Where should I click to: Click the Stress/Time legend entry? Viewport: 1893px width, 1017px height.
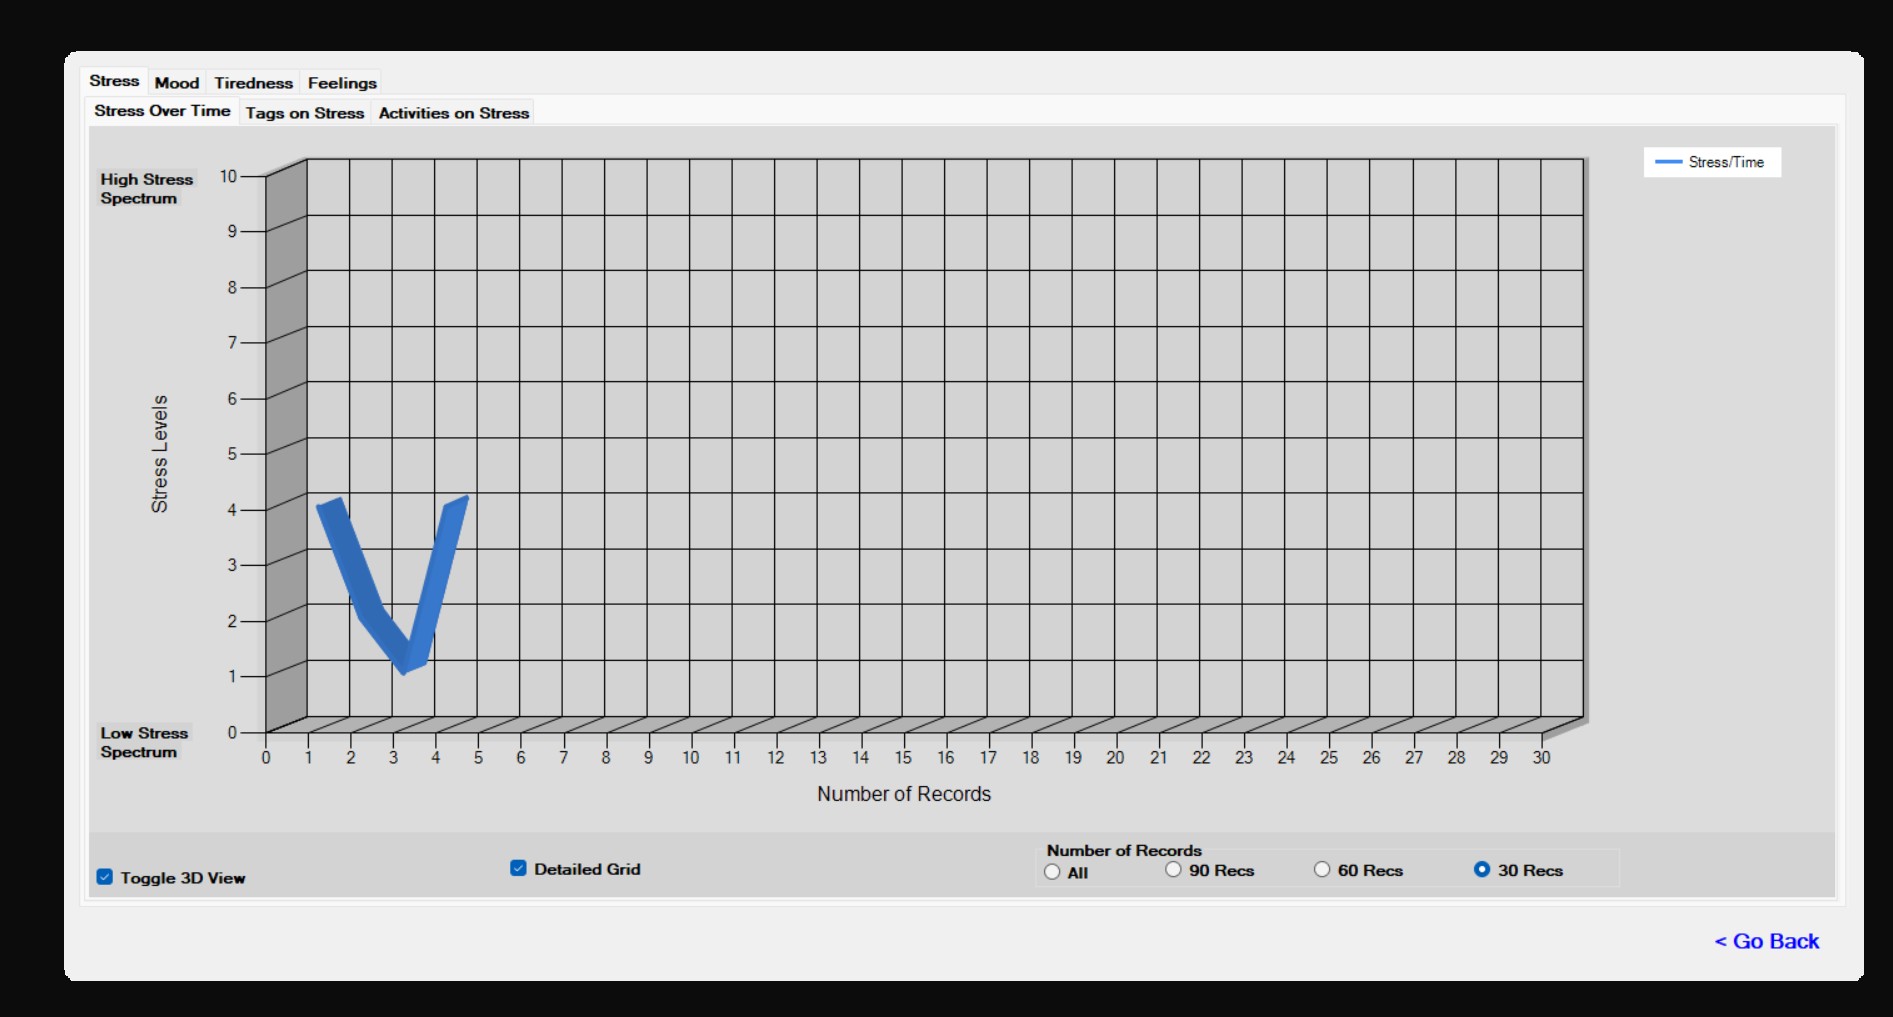1712,162
